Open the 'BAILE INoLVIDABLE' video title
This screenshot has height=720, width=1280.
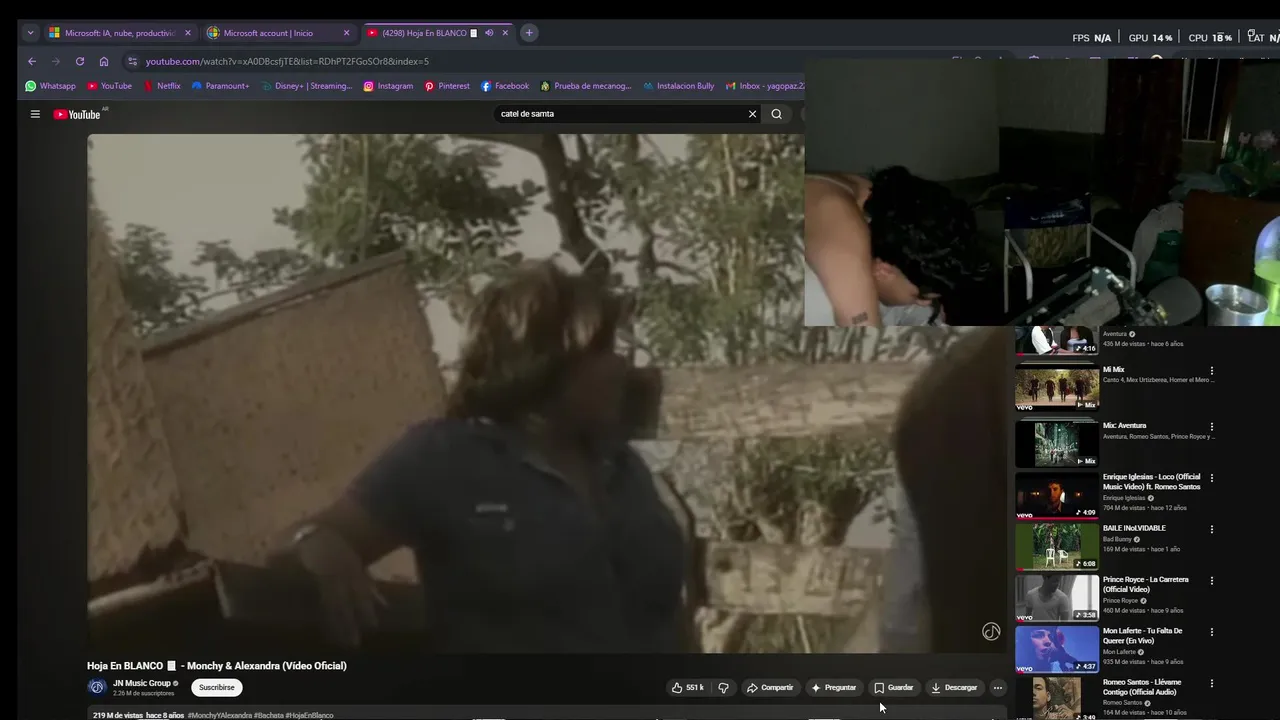click(x=1134, y=528)
